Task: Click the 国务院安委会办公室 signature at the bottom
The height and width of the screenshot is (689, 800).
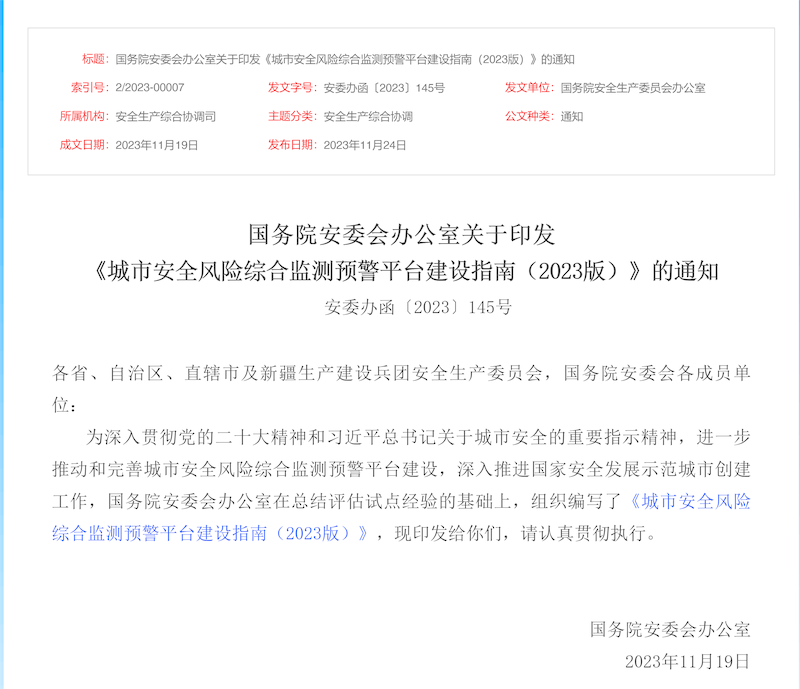Action: coord(669,629)
